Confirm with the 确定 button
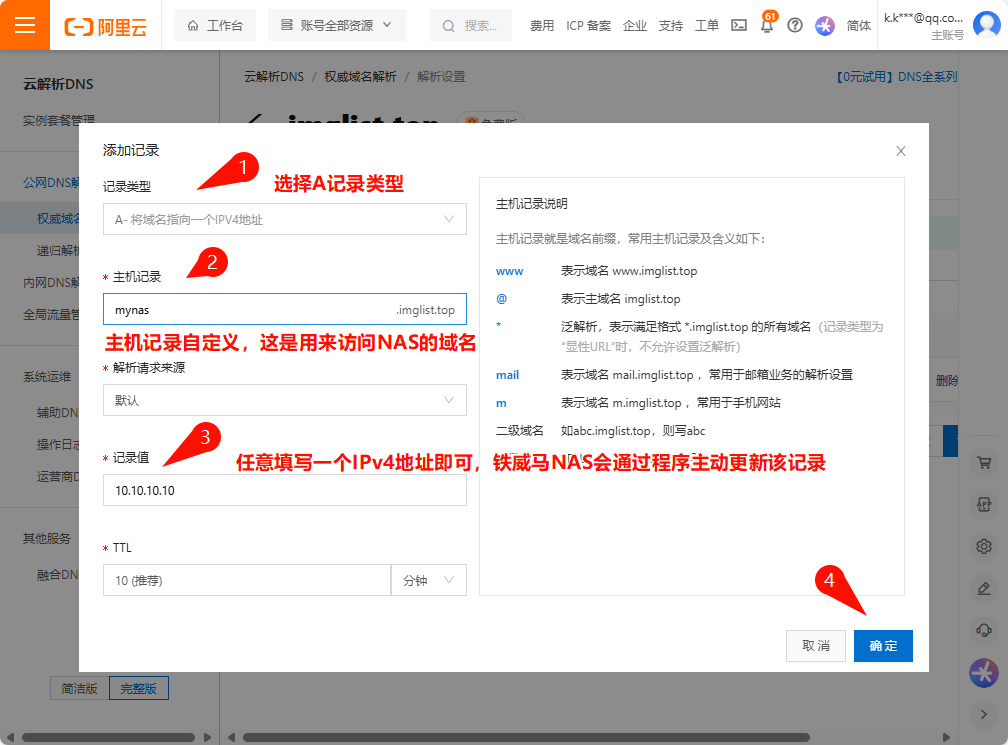The image size is (1008, 745). tap(883, 646)
